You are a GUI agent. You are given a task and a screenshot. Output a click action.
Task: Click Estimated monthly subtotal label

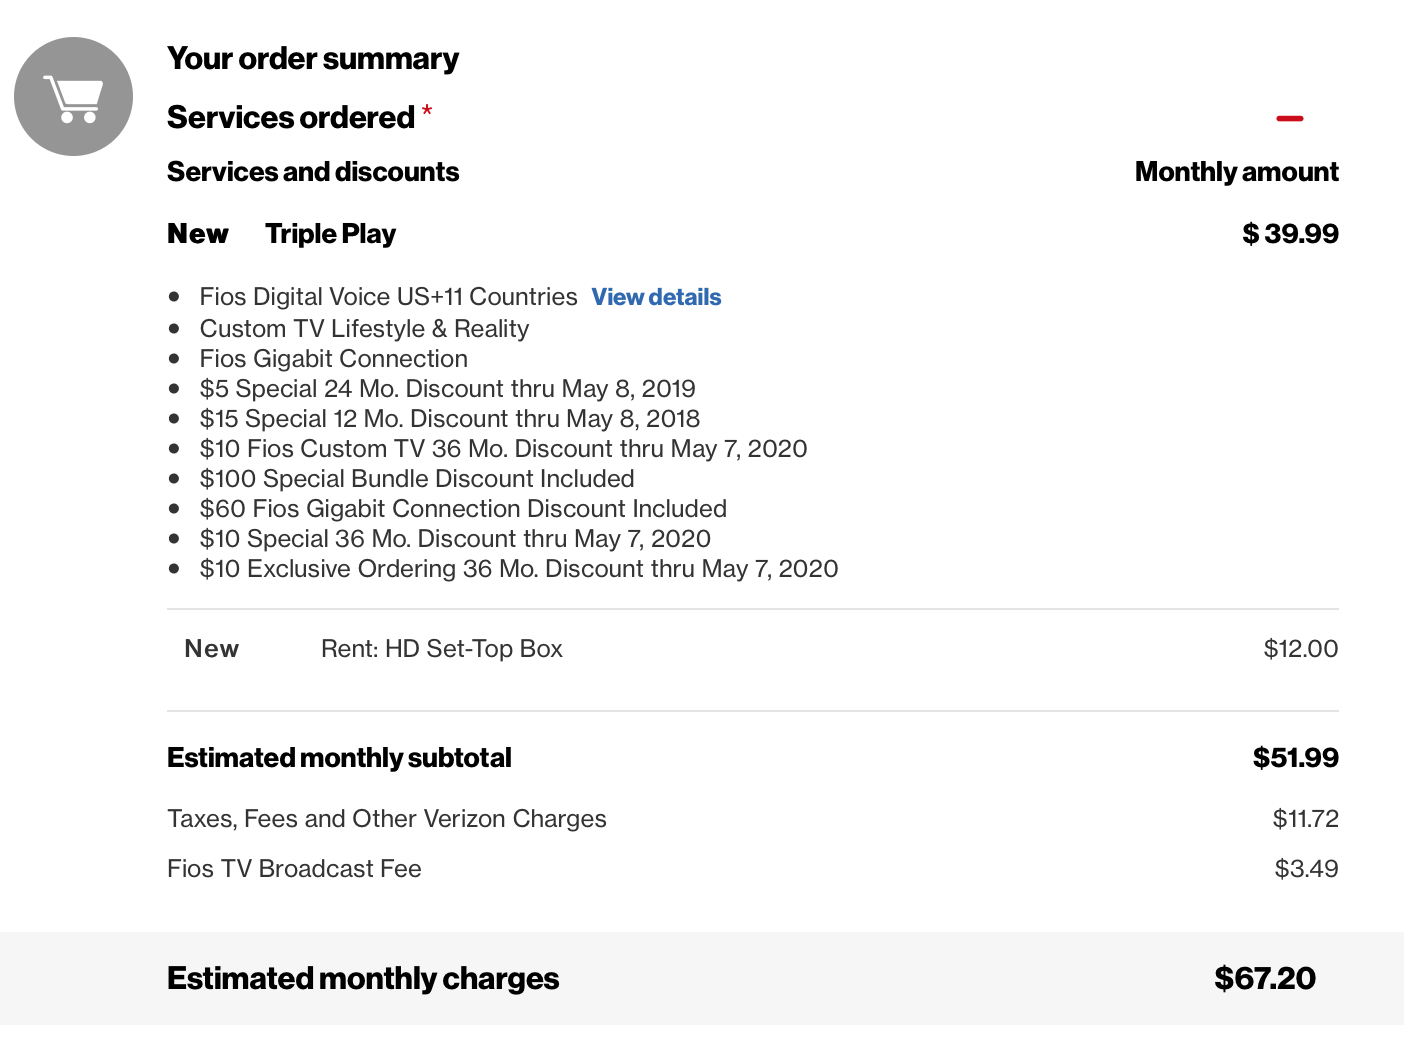pyautogui.click(x=339, y=758)
